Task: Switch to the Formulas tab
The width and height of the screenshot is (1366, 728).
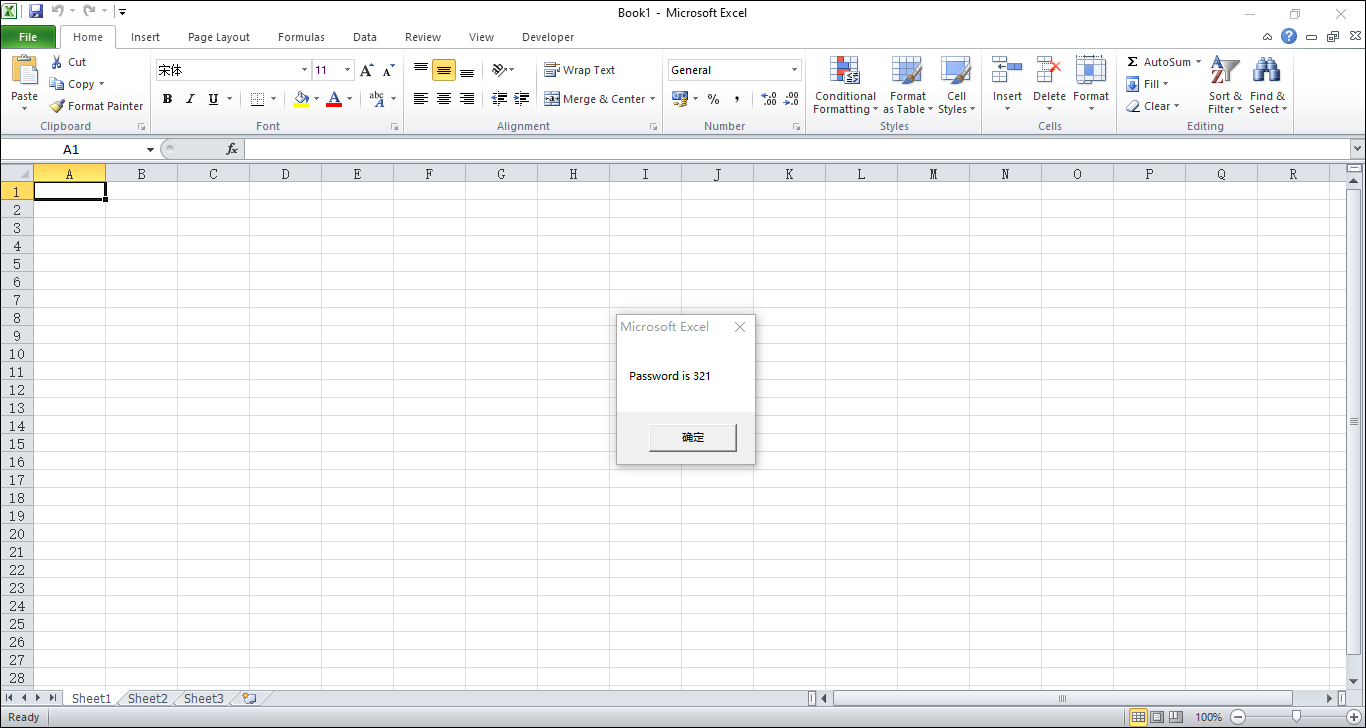Action: tap(301, 37)
